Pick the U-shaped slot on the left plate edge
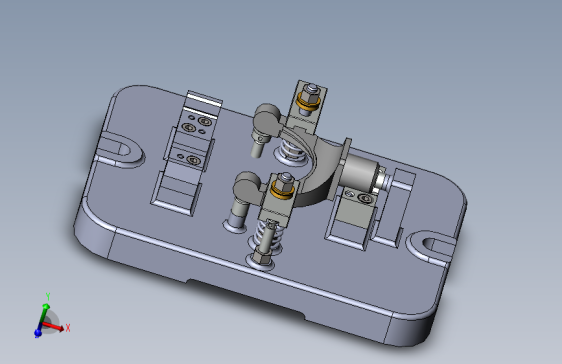Screen dimensions: 562x364 (x=120, y=150)
